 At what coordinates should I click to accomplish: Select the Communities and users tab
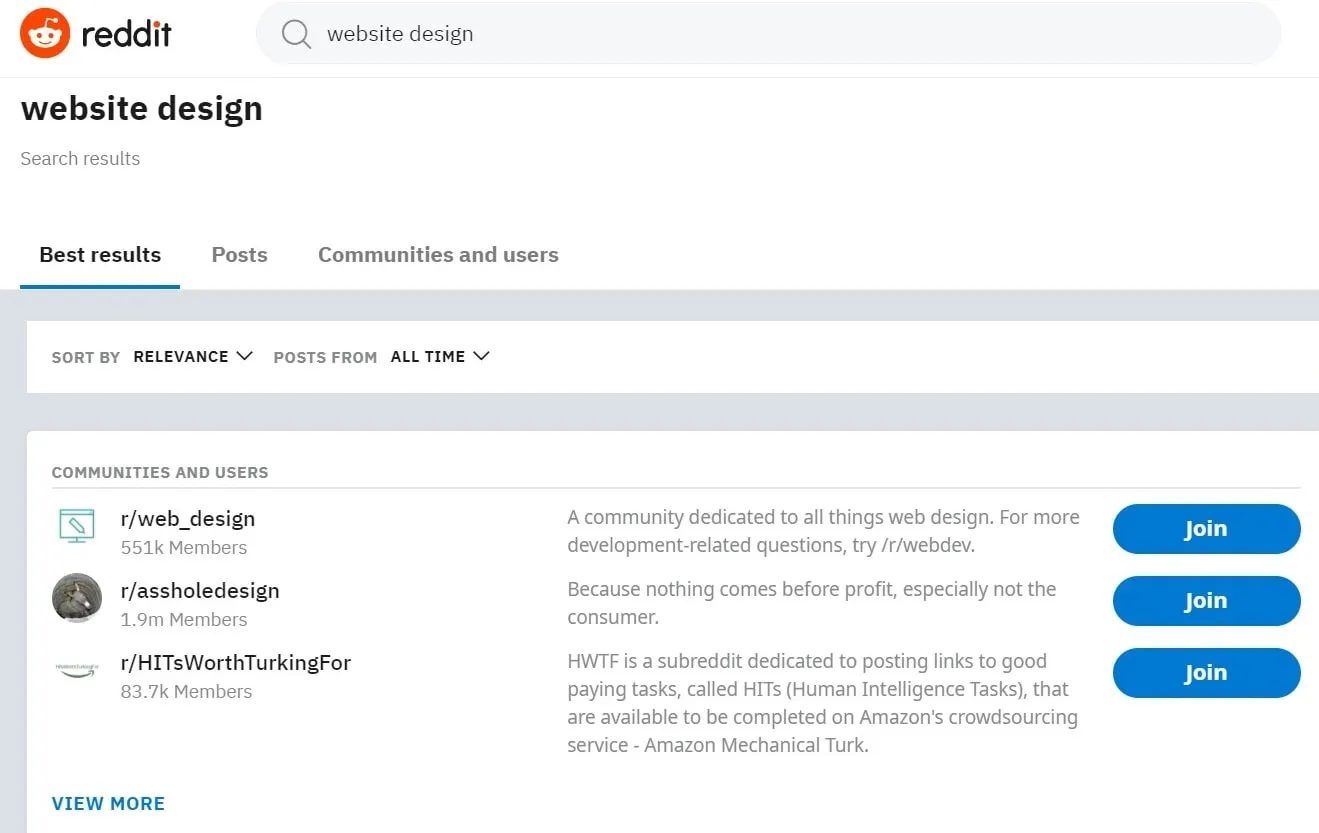click(x=438, y=255)
